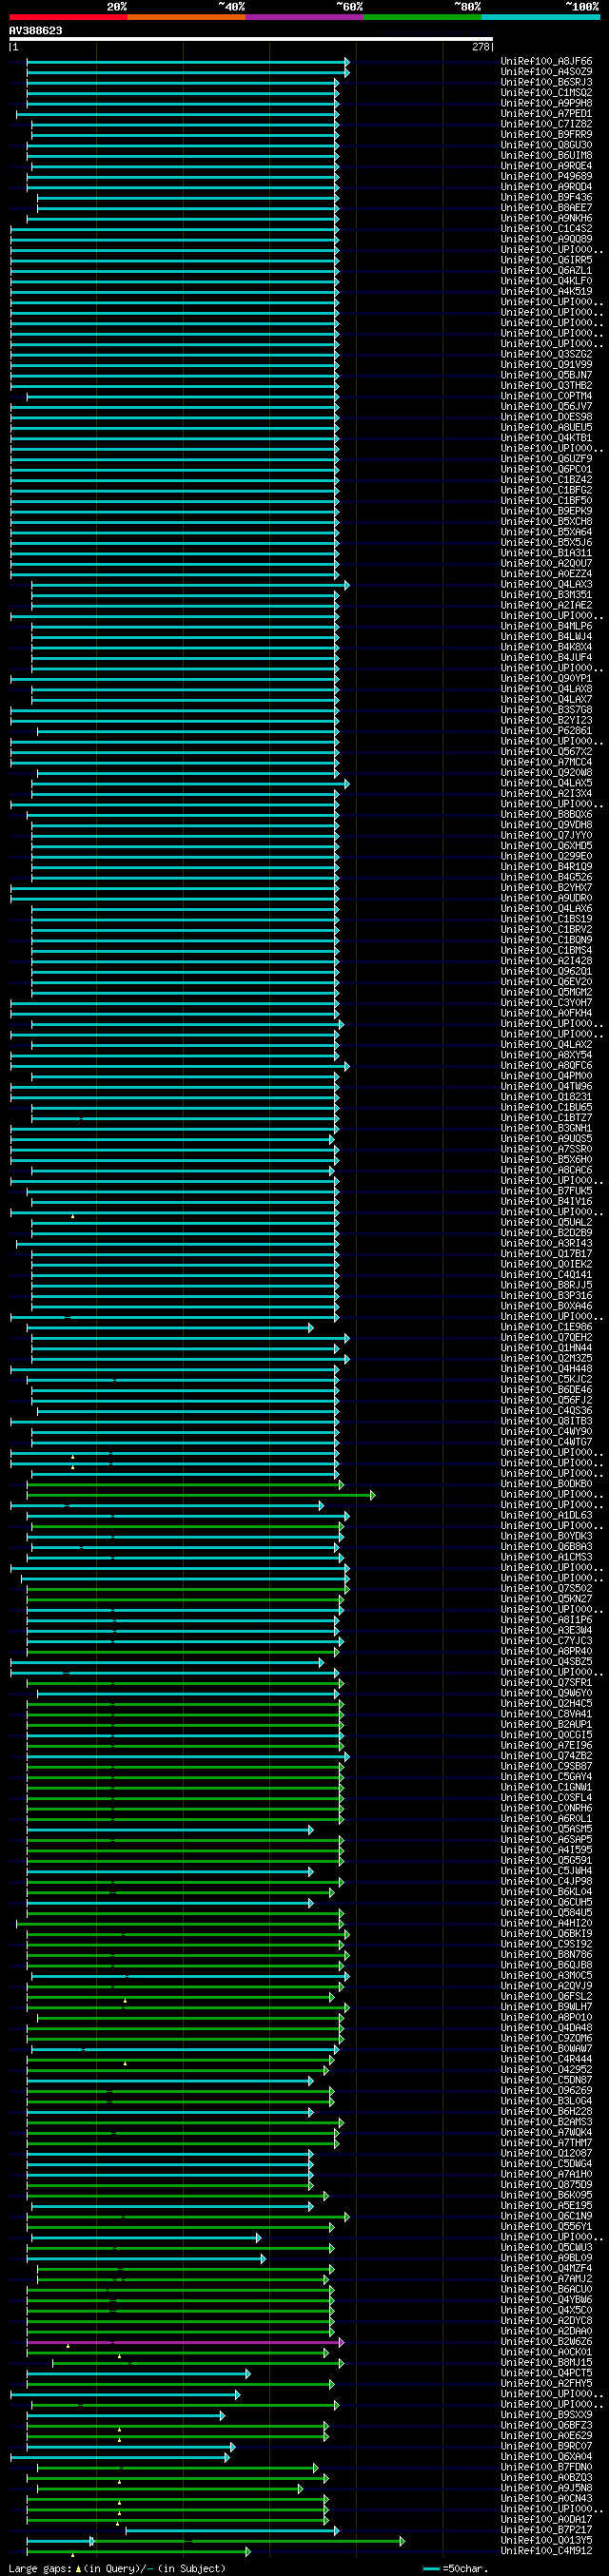Image resolution: width=609 pixels, height=2576 pixels.
Task: Click hit label UniRef100_B6KL04
Action: 546,1892
